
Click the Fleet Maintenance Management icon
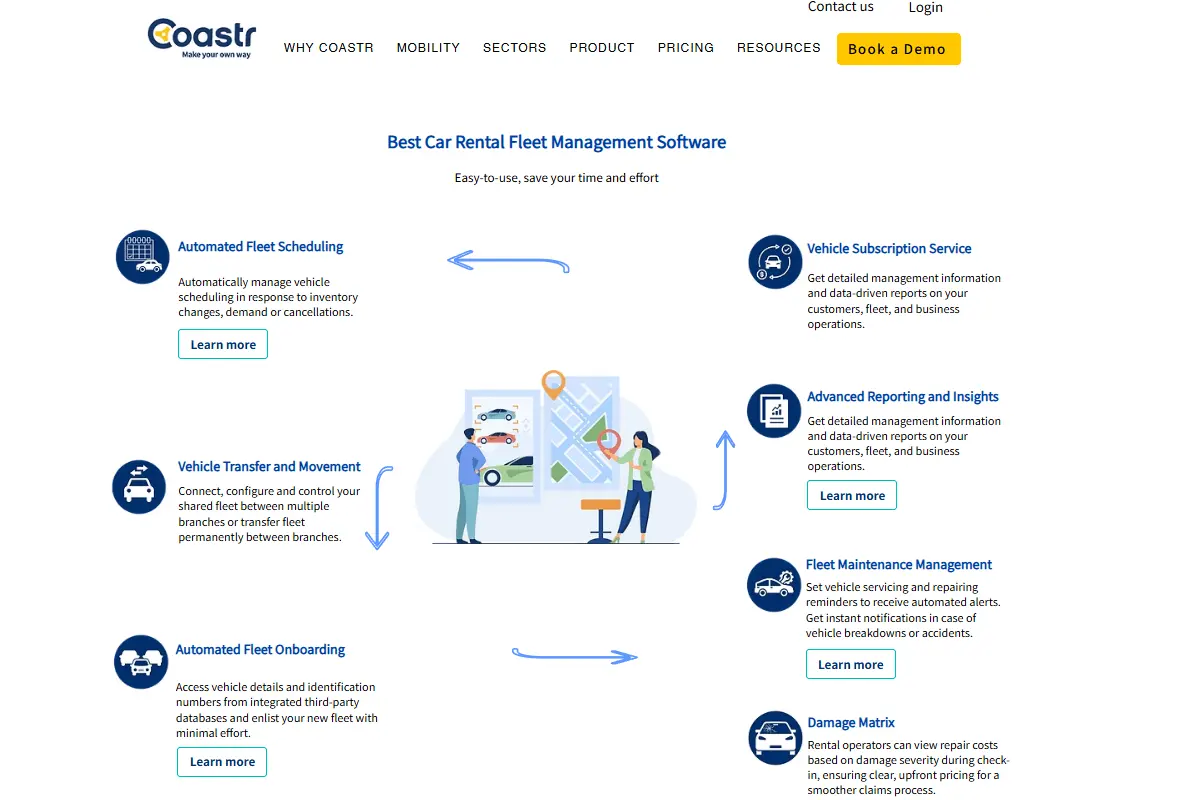point(774,585)
